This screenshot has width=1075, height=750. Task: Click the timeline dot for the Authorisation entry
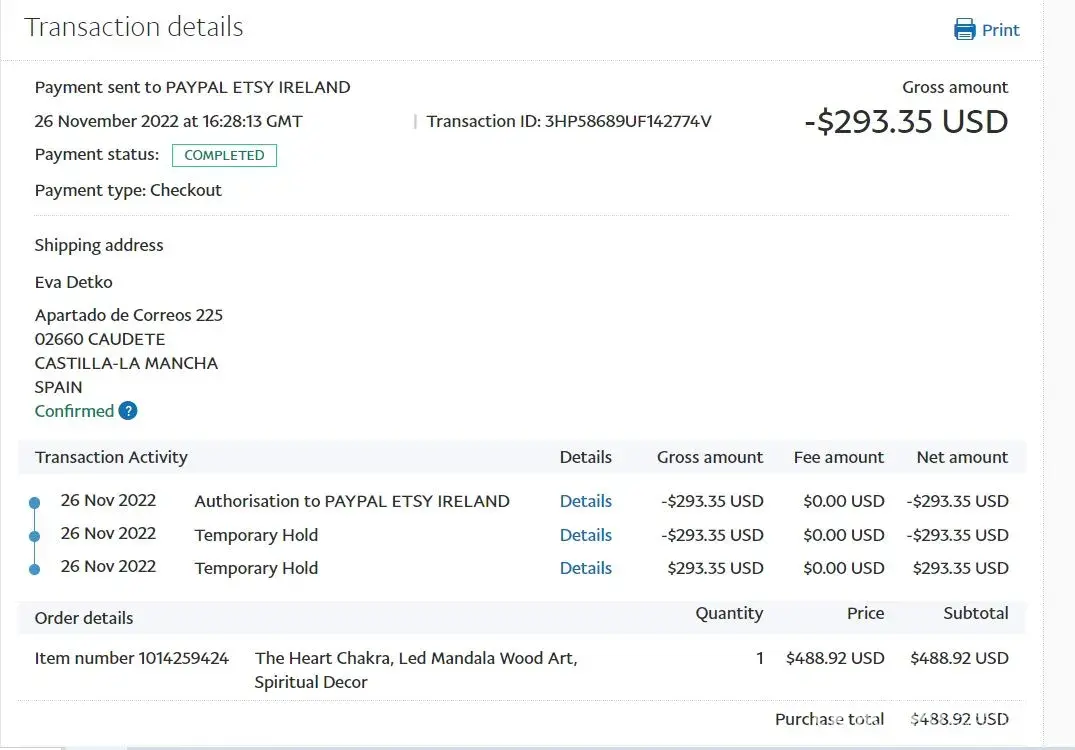[35, 502]
